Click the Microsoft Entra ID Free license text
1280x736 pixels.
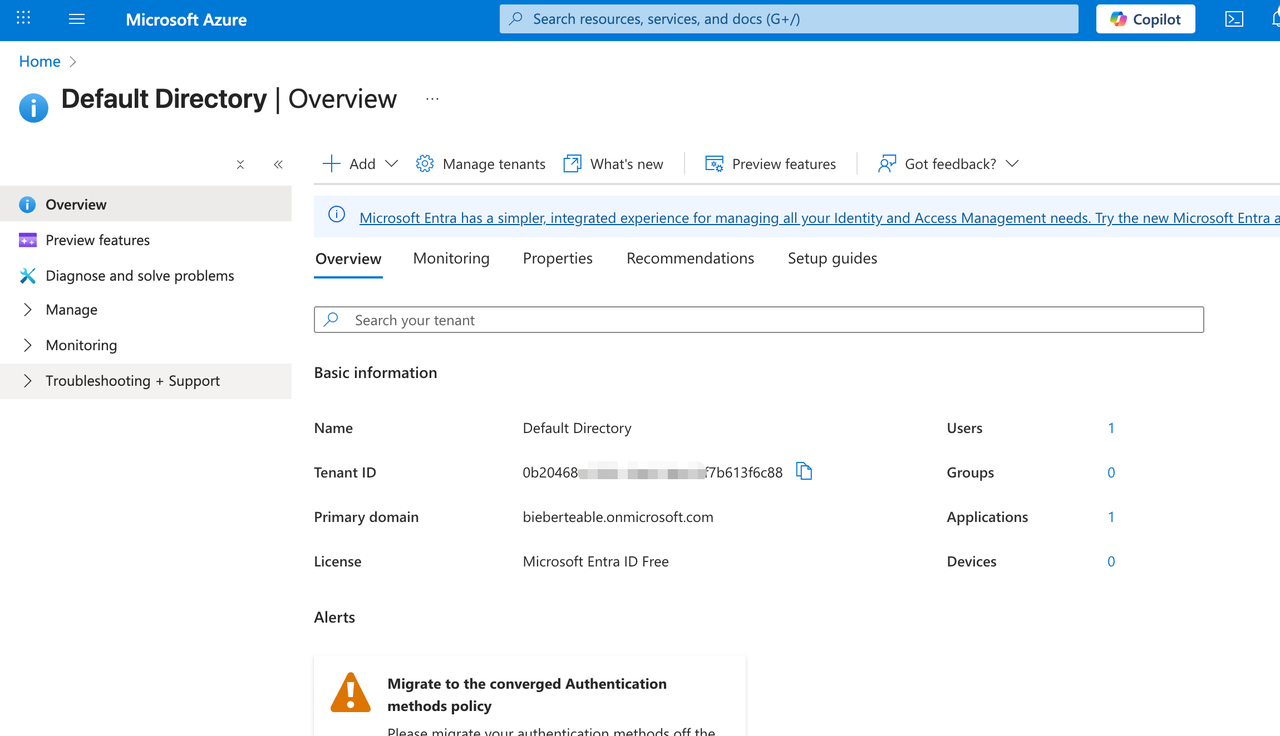pyautogui.click(x=596, y=561)
